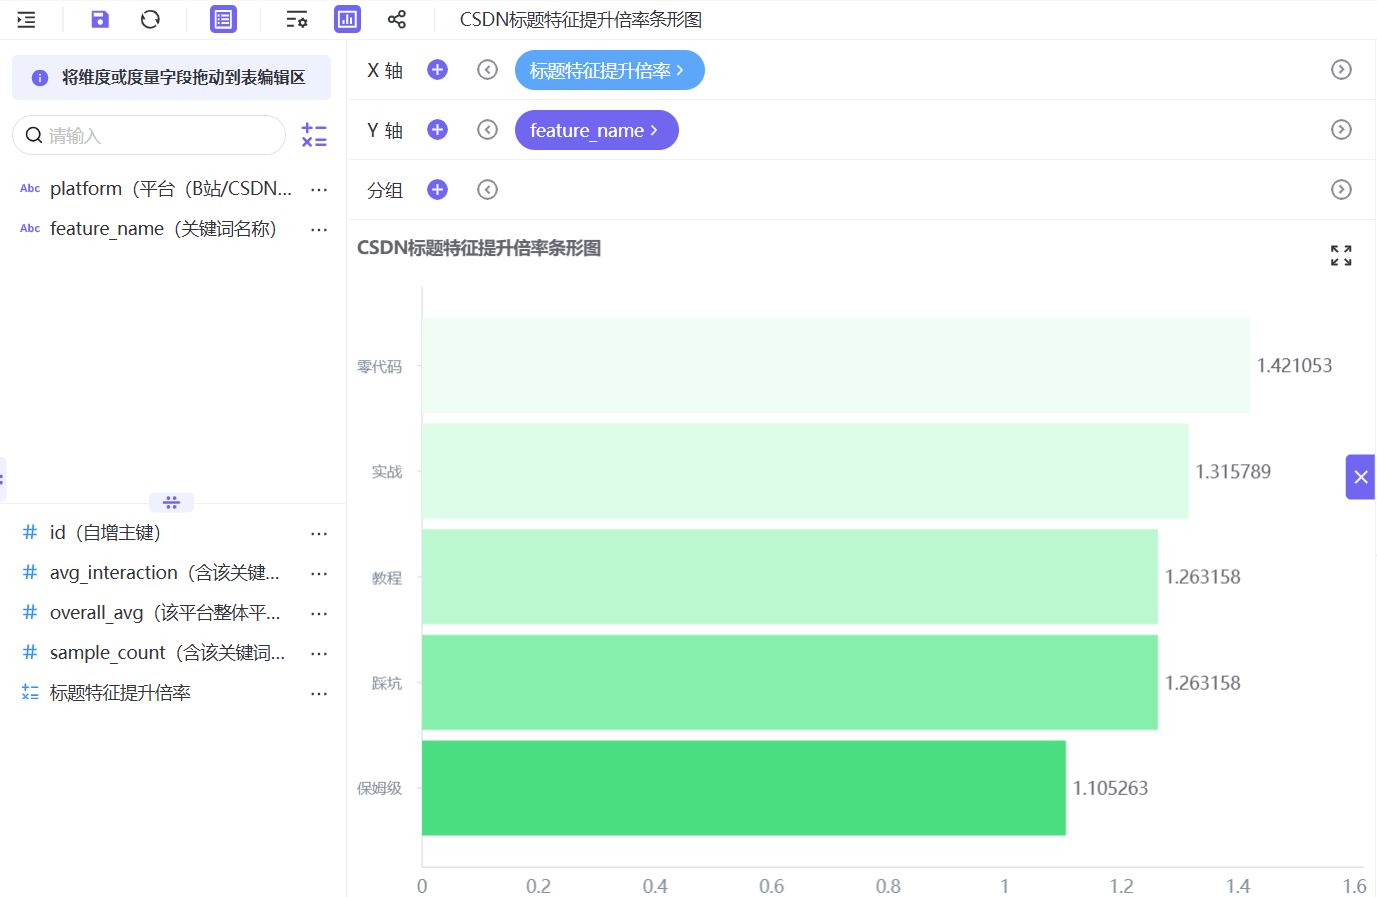Collapse the sidebar with the indent icon
This screenshot has width=1377, height=897.
click(26, 19)
